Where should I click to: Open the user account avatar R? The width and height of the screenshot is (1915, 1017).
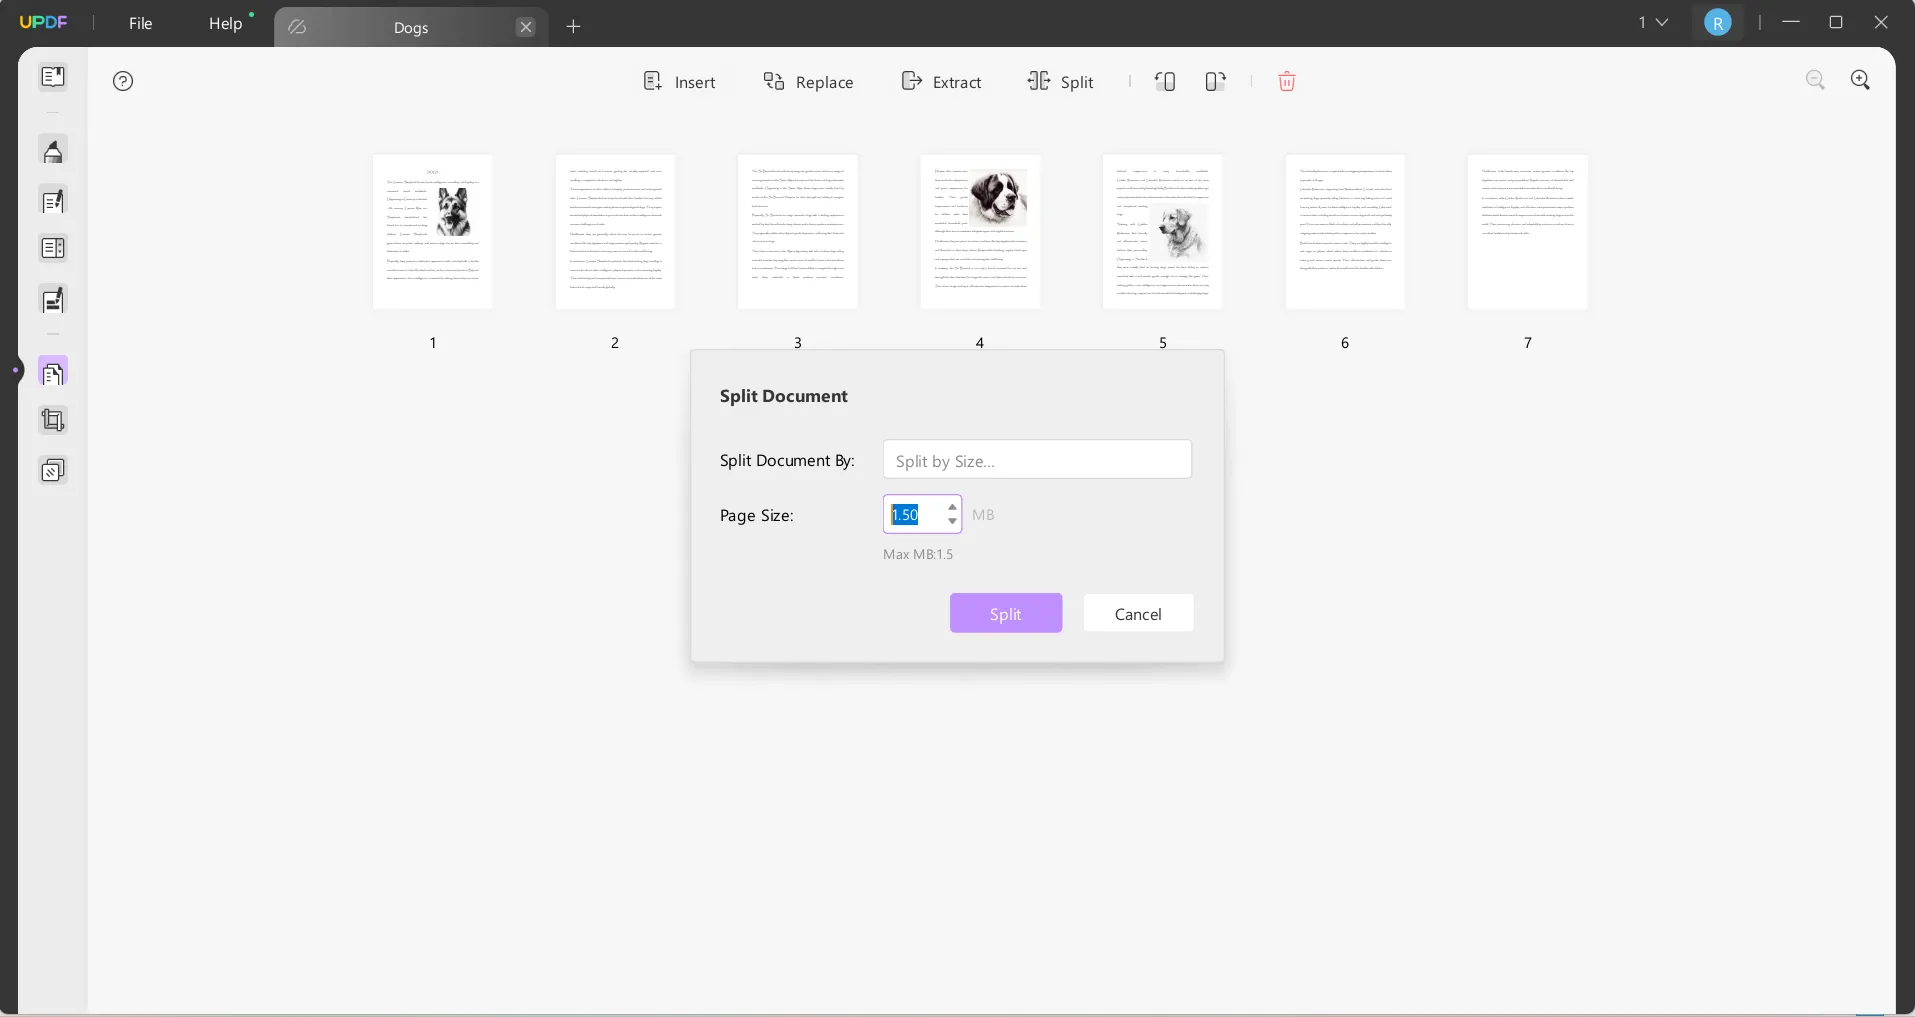pyautogui.click(x=1718, y=23)
